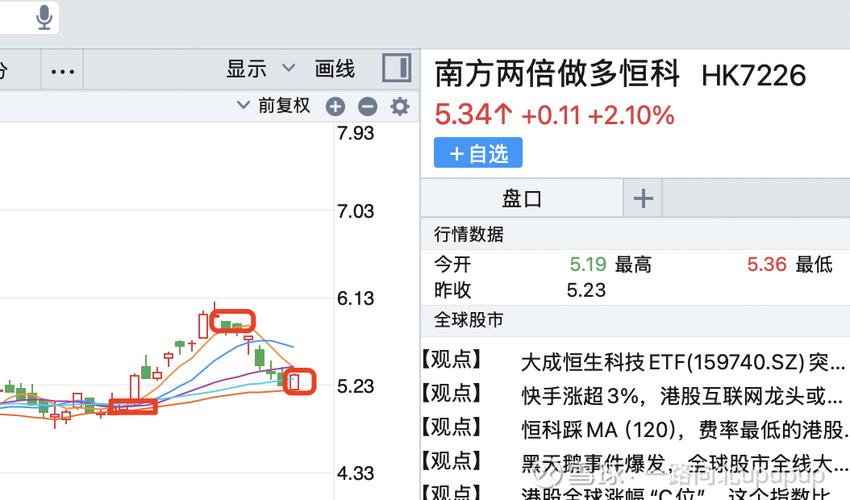Screen dimensions: 850x500
Task: Open news 大成恒生科技ETF(159740.SZ)
Action: point(684,362)
